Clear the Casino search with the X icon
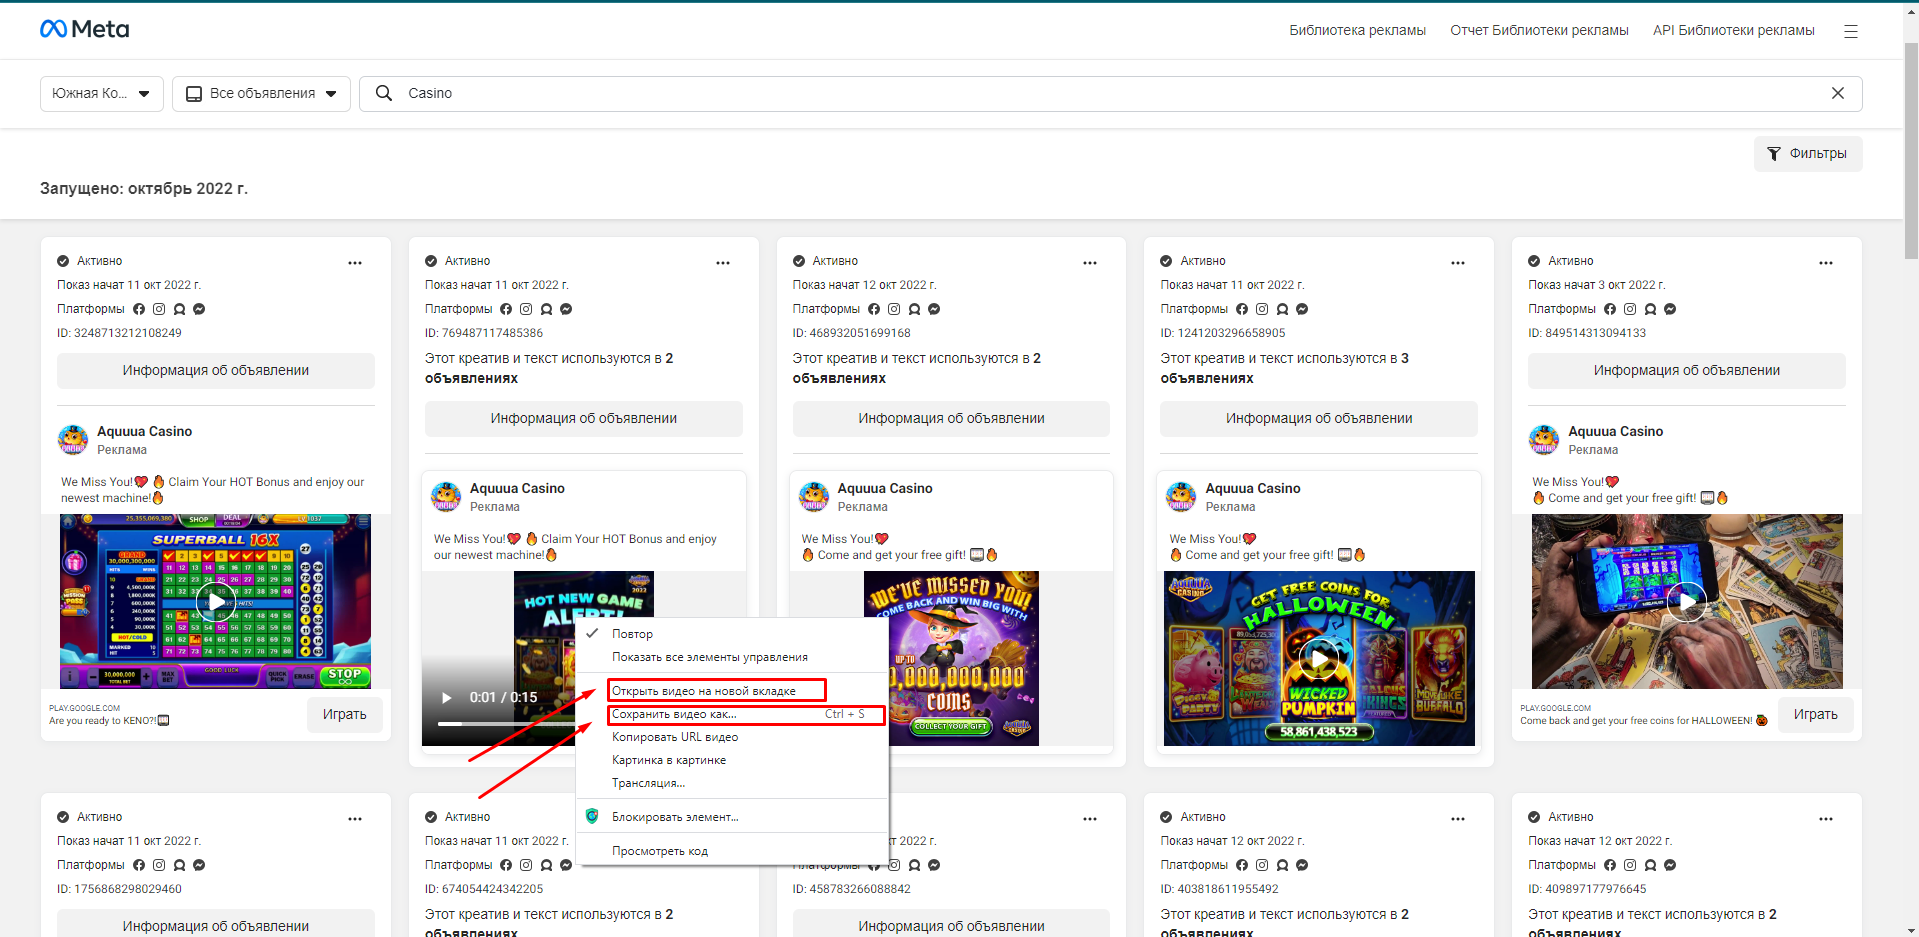The image size is (1919, 937). point(1837,93)
